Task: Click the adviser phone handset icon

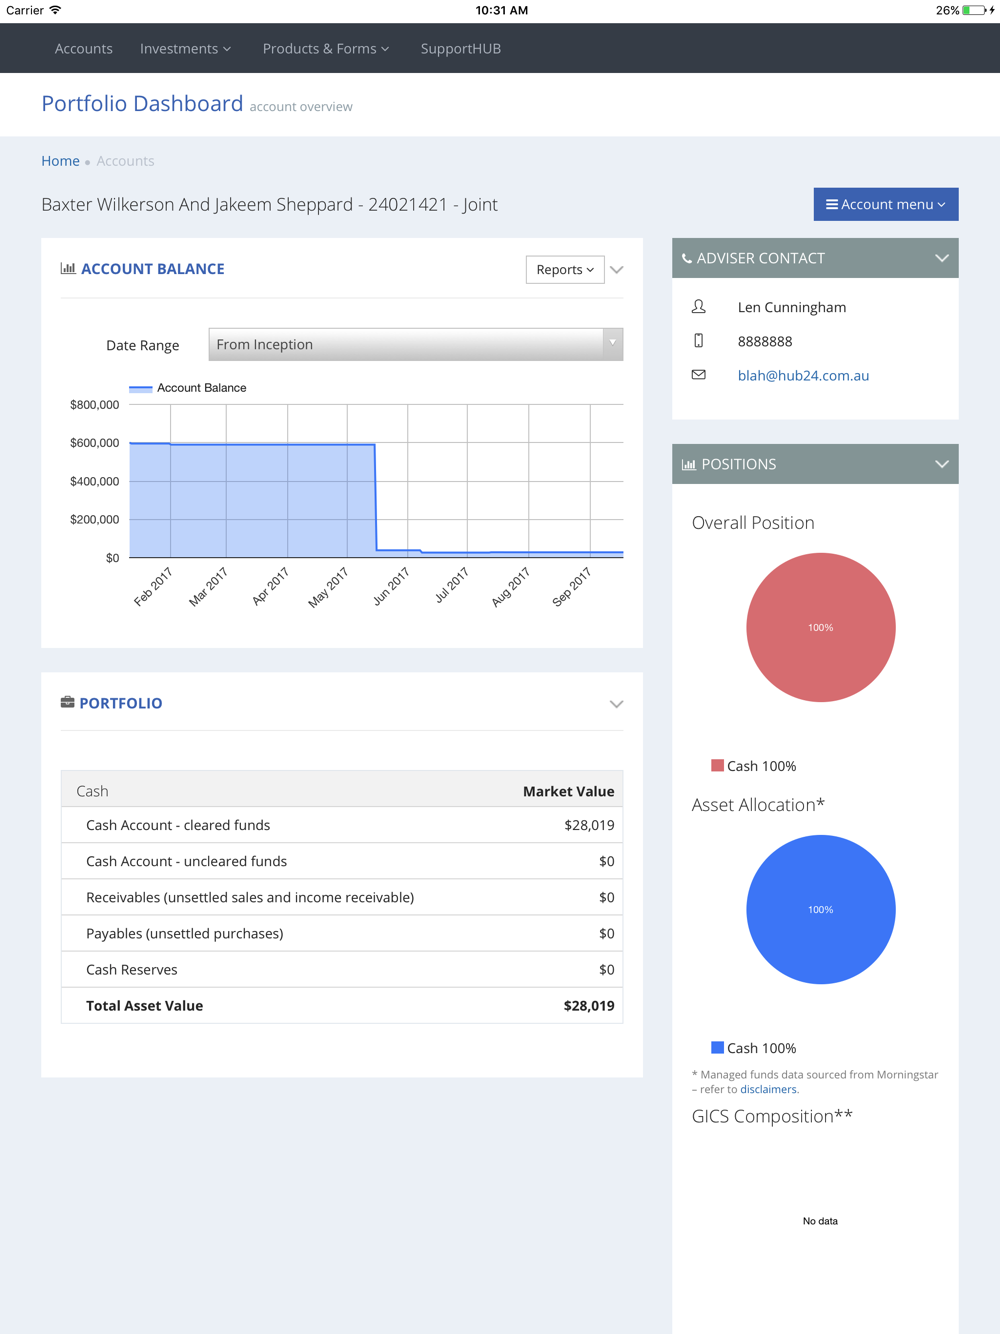Action: pos(687,258)
